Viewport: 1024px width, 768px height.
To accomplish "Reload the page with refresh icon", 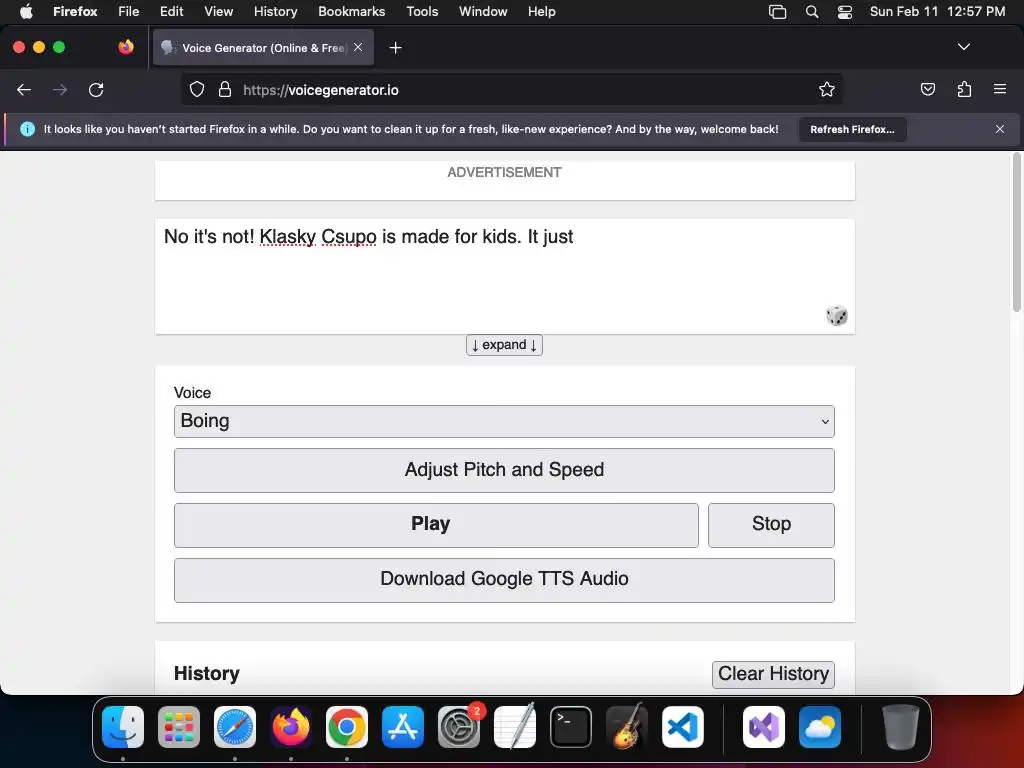I will 96,90.
